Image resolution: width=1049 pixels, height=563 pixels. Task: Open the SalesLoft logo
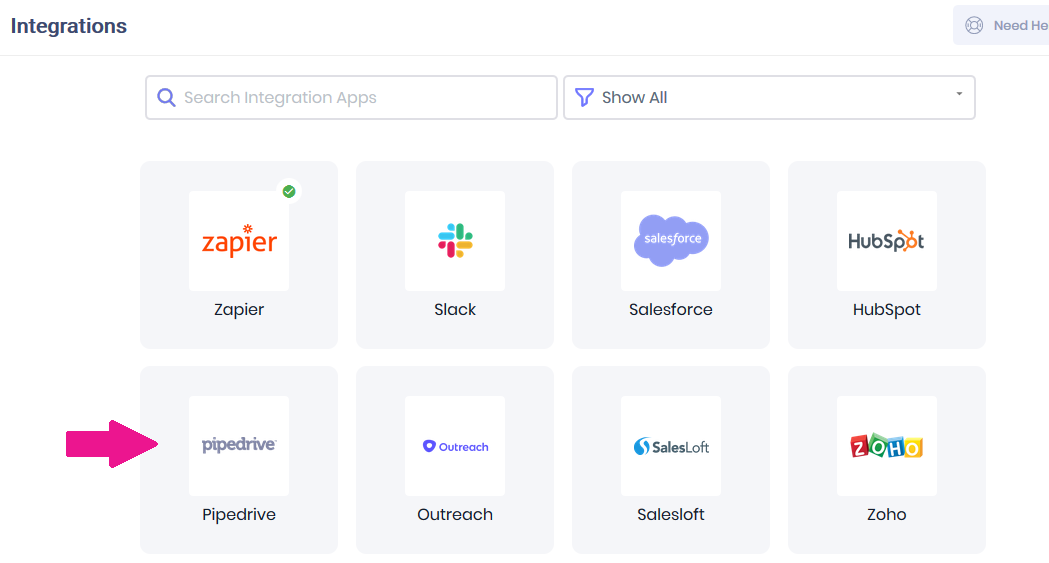[x=671, y=446]
